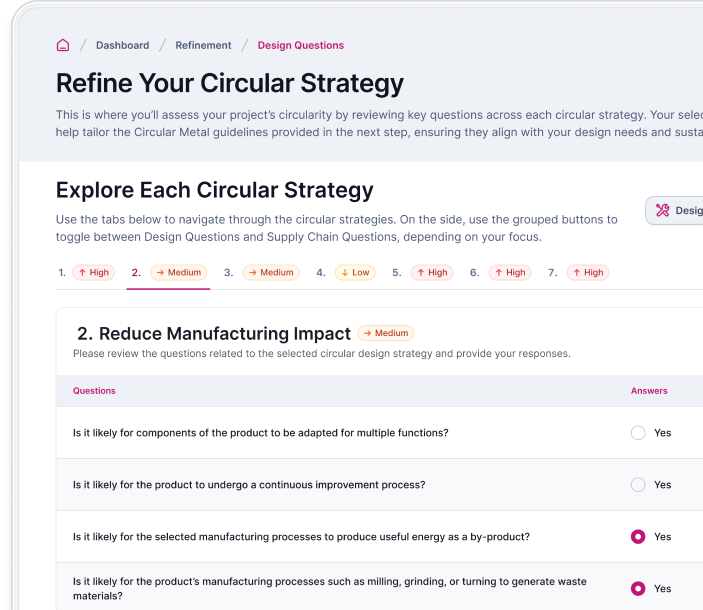Click the Design Questions breadcrumb

tap(300, 45)
